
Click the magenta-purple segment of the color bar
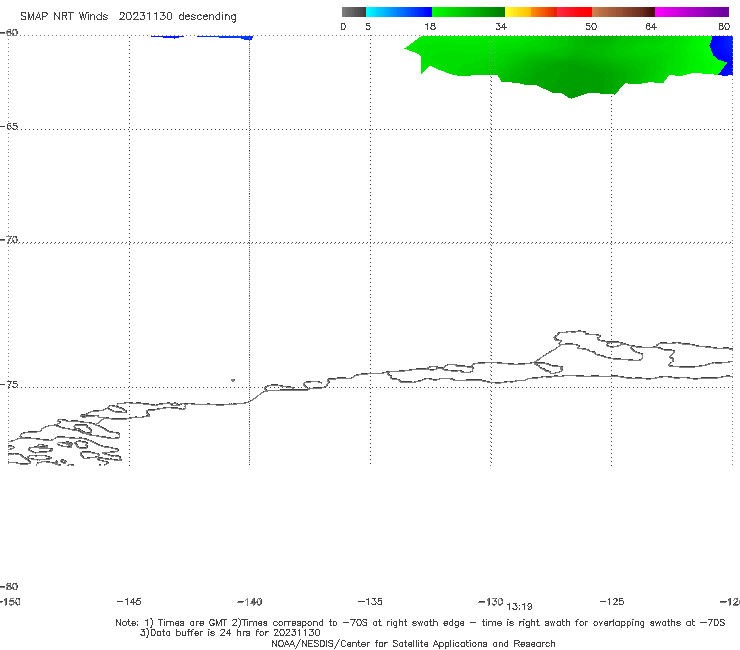coord(692,12)
